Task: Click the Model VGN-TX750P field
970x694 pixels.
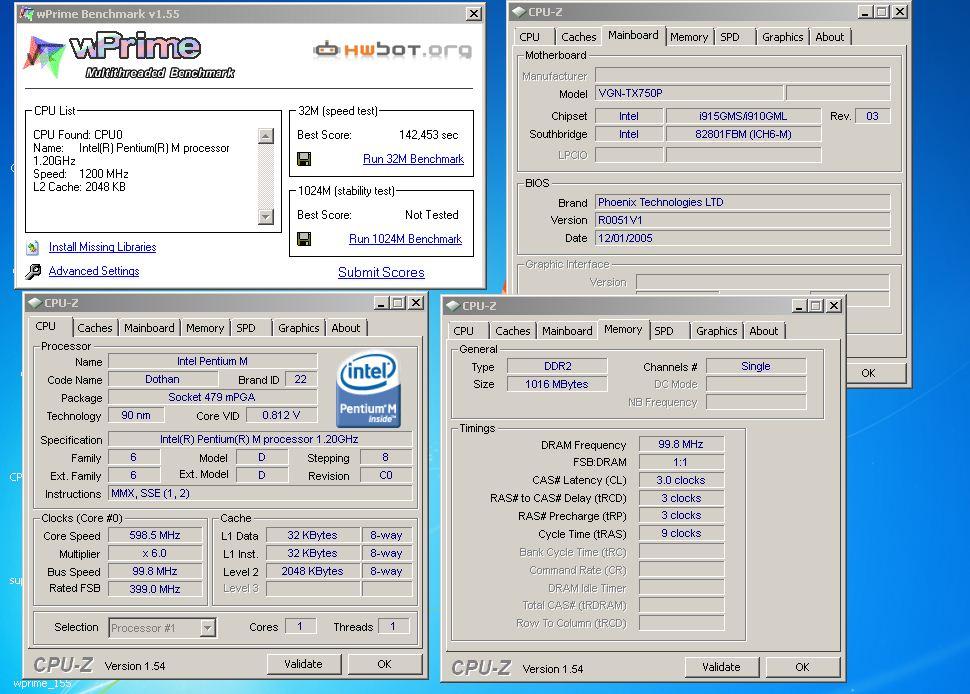Action: [x=689, y=93]
